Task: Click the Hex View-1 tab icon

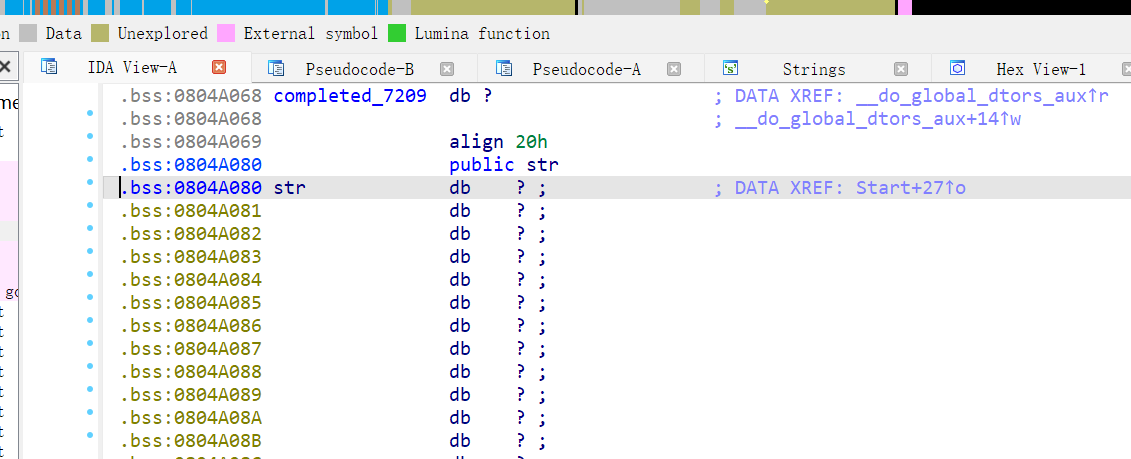Action: pyautogui.click(x=957, y=68)
